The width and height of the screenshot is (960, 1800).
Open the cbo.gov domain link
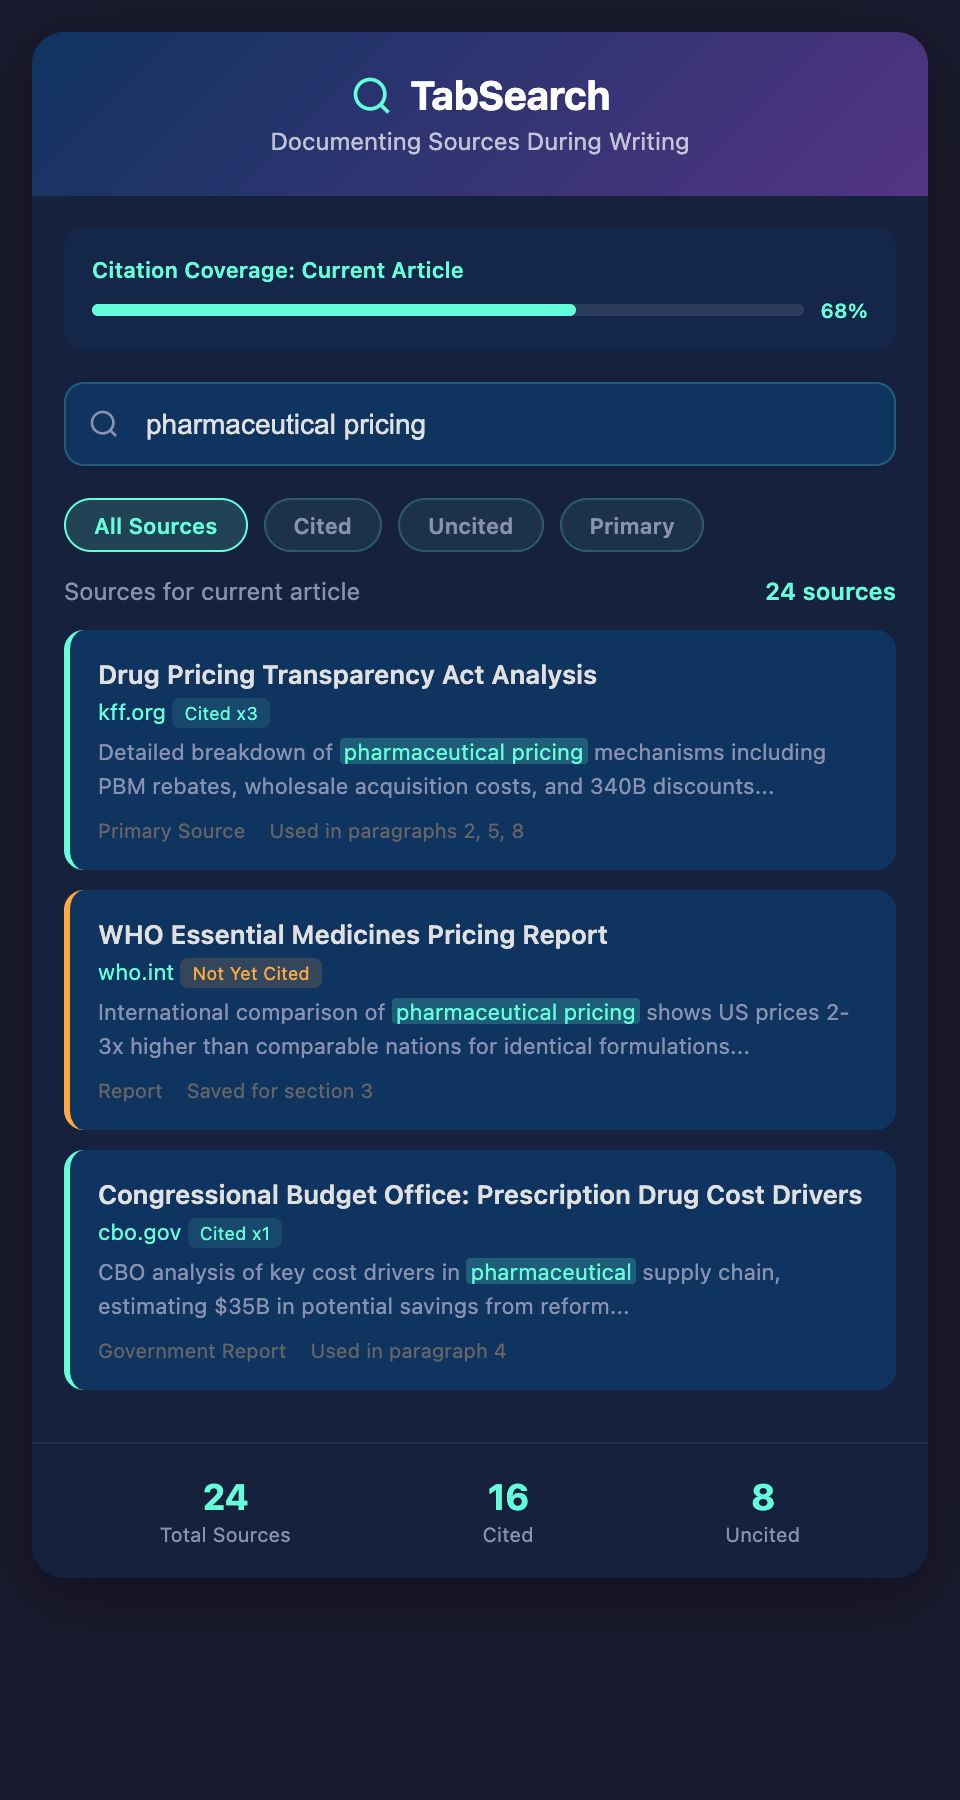click(x=139, y=1233)
